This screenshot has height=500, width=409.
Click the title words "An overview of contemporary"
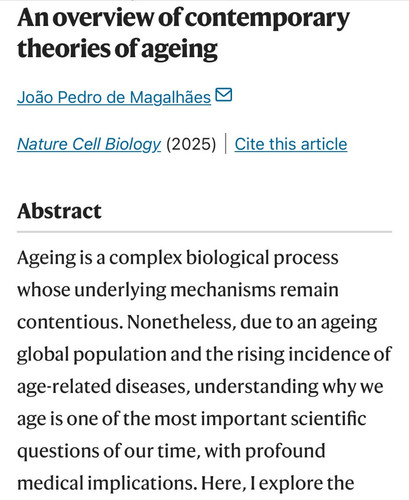[x=183, y=19]
